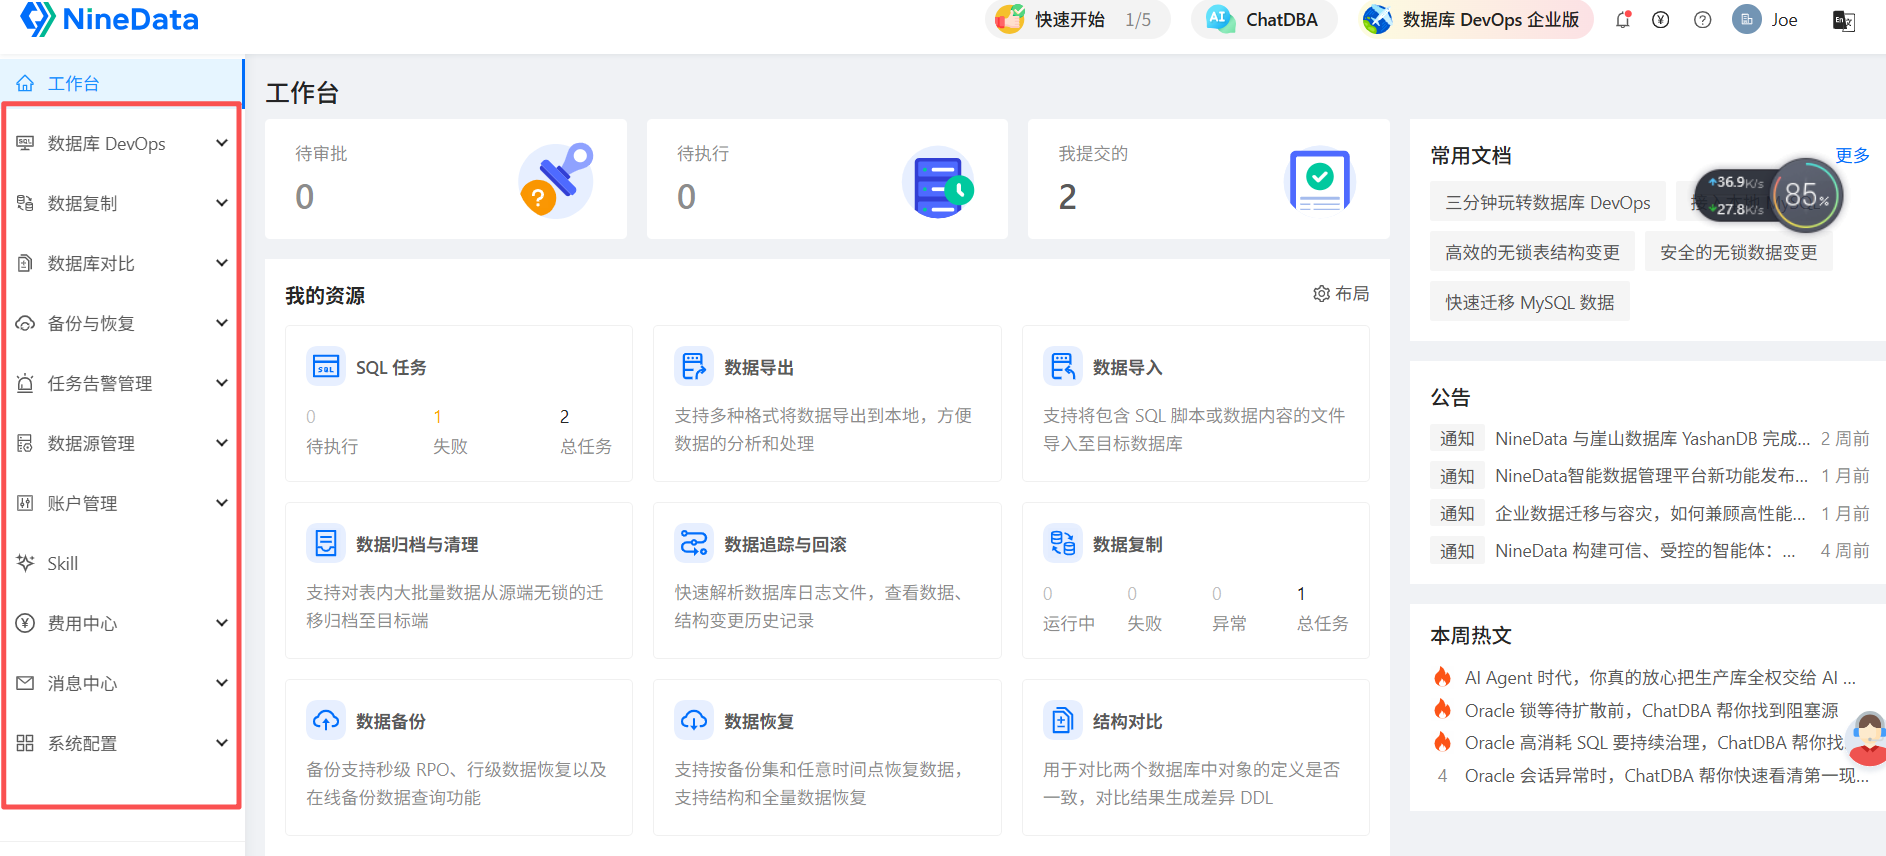Click the 数据源管理 sidebar icon
The height and width of the screenshot is (856, 1886).
[25, 443]
